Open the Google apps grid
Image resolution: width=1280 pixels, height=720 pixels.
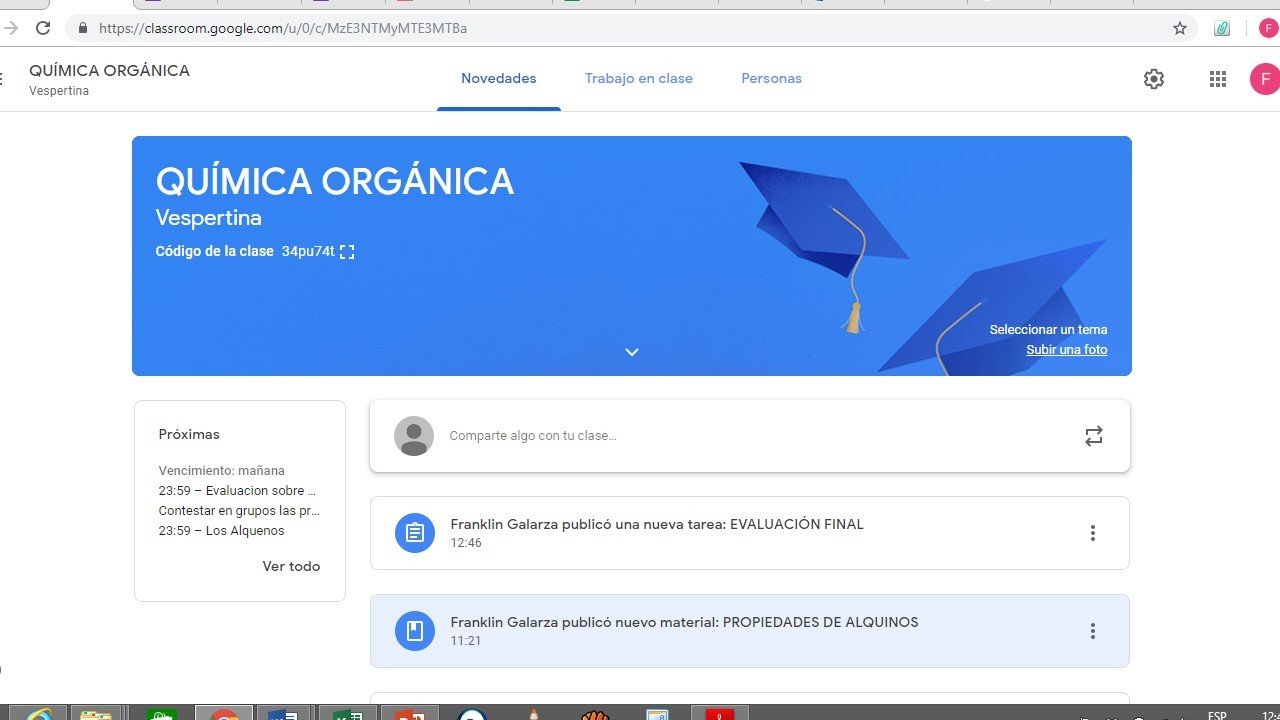click(x=1218, y=79)
